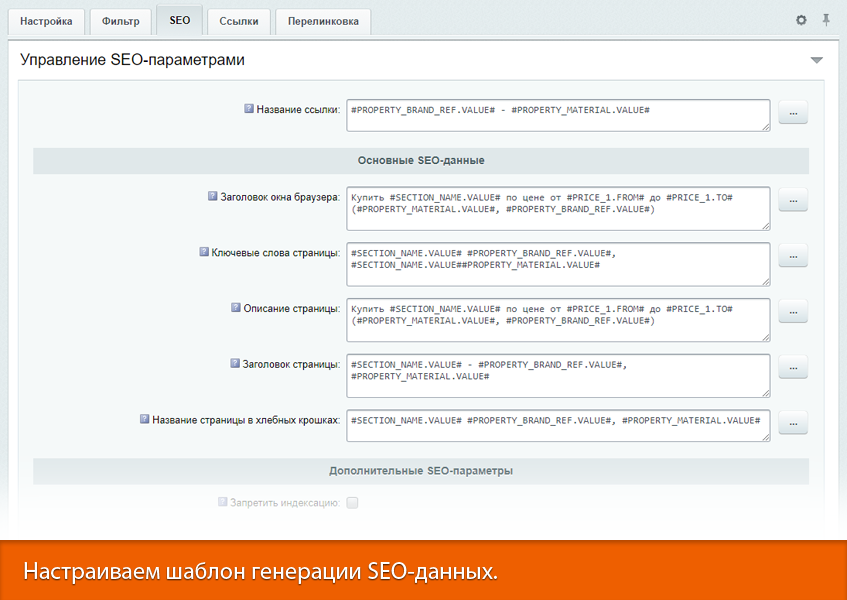Toggle the Запретить индексацию checkbox

point(351,501)
